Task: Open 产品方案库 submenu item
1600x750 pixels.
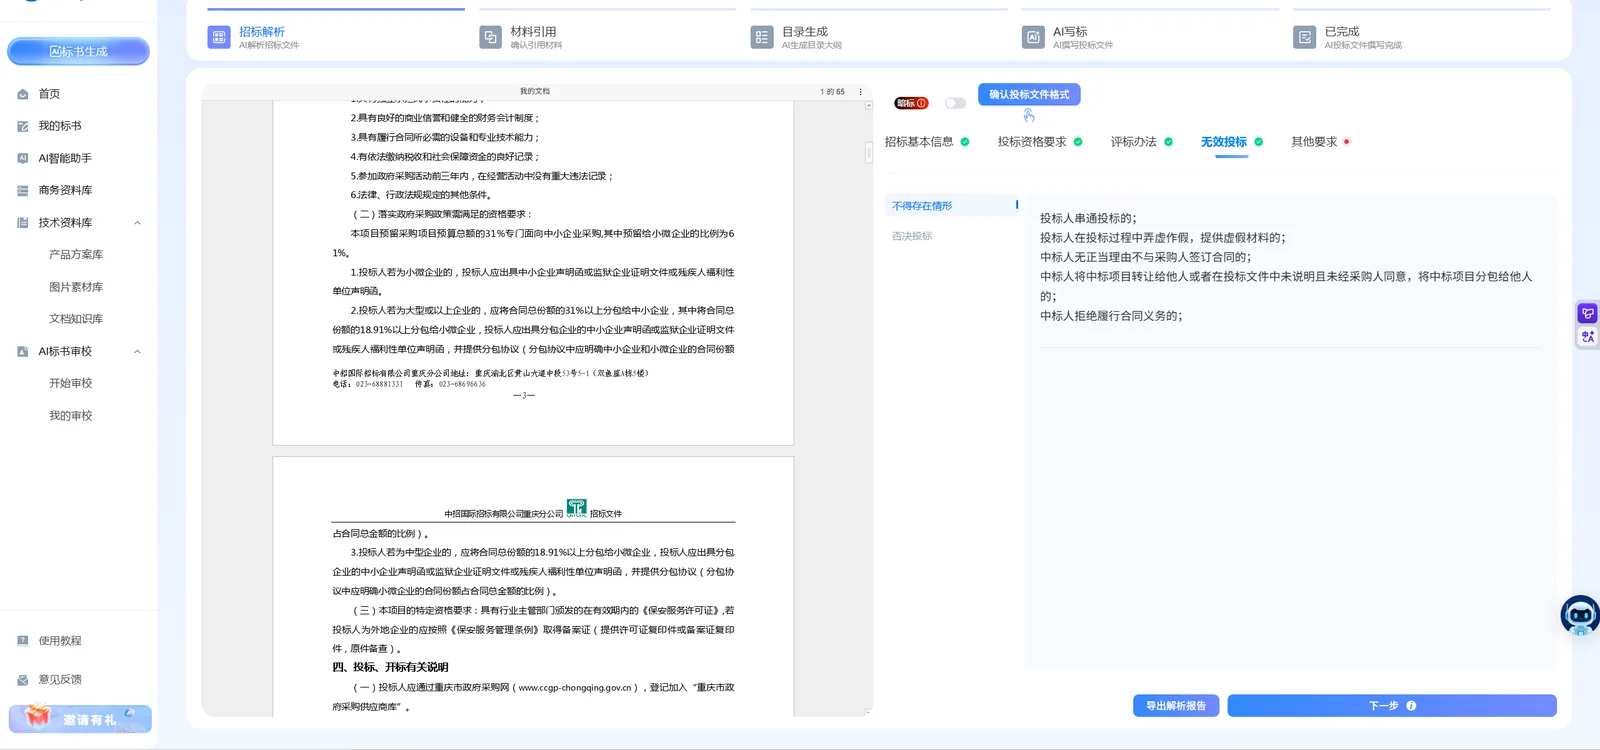Action: (x=76, y=255)
